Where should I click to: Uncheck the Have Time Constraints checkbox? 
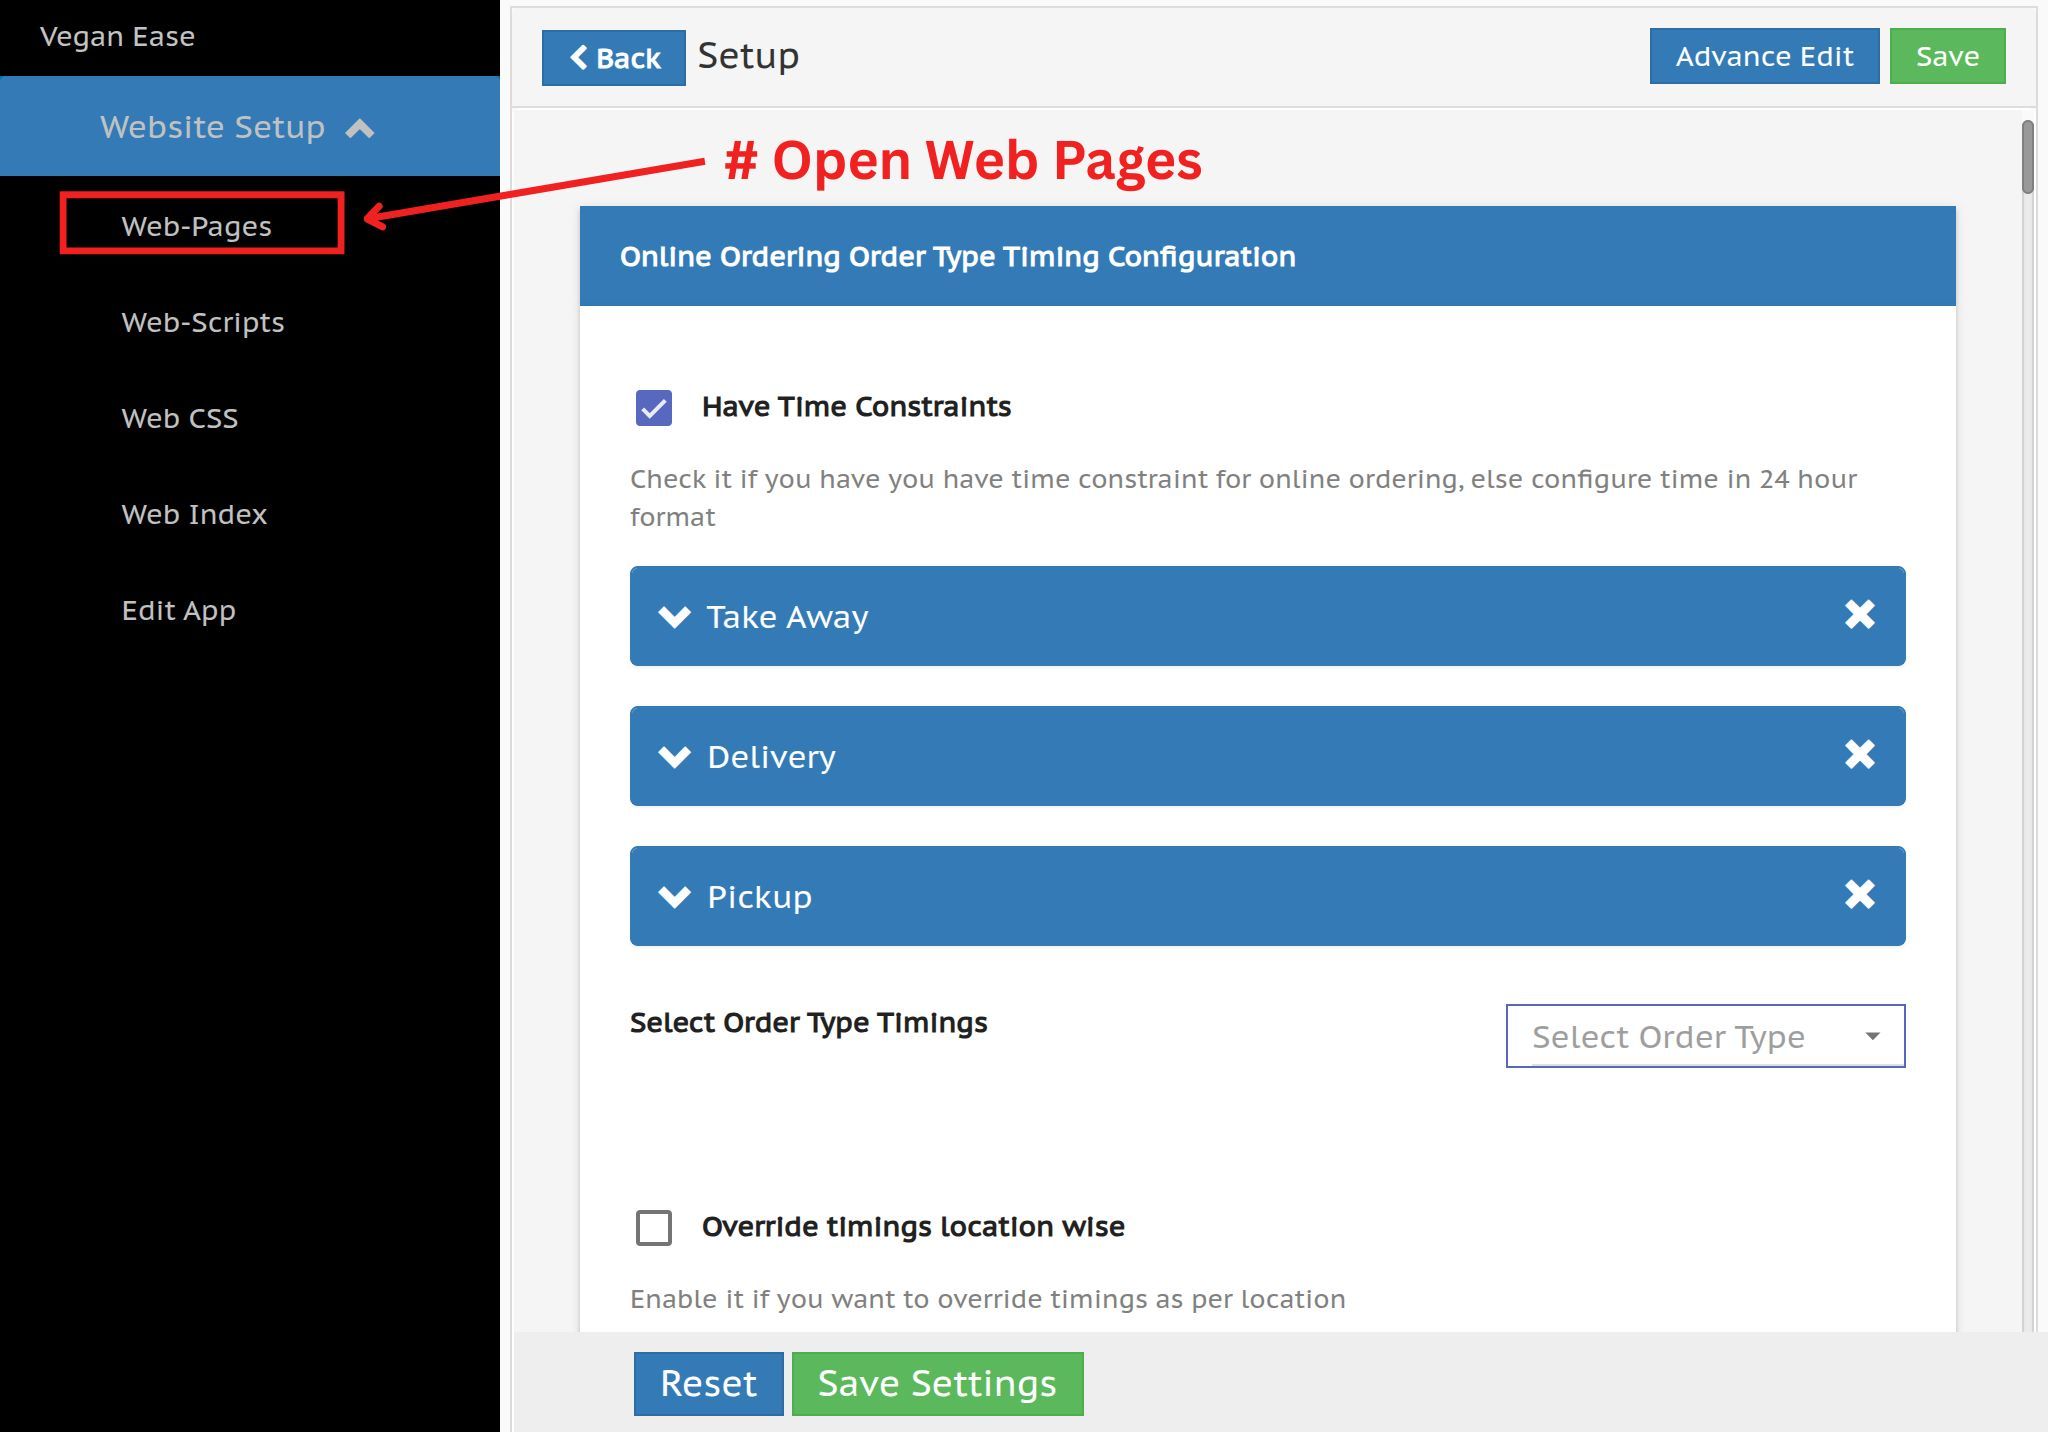point(654,408)
